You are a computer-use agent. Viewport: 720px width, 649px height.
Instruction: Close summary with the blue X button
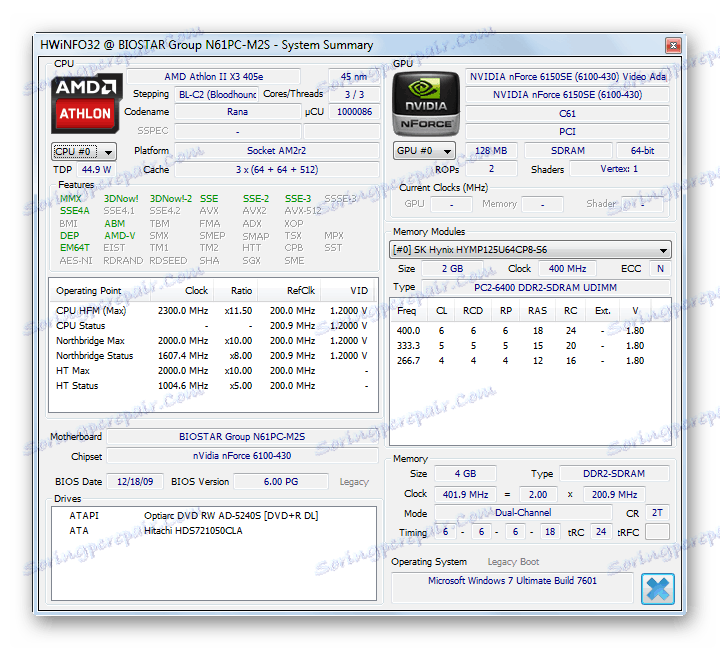658,588
